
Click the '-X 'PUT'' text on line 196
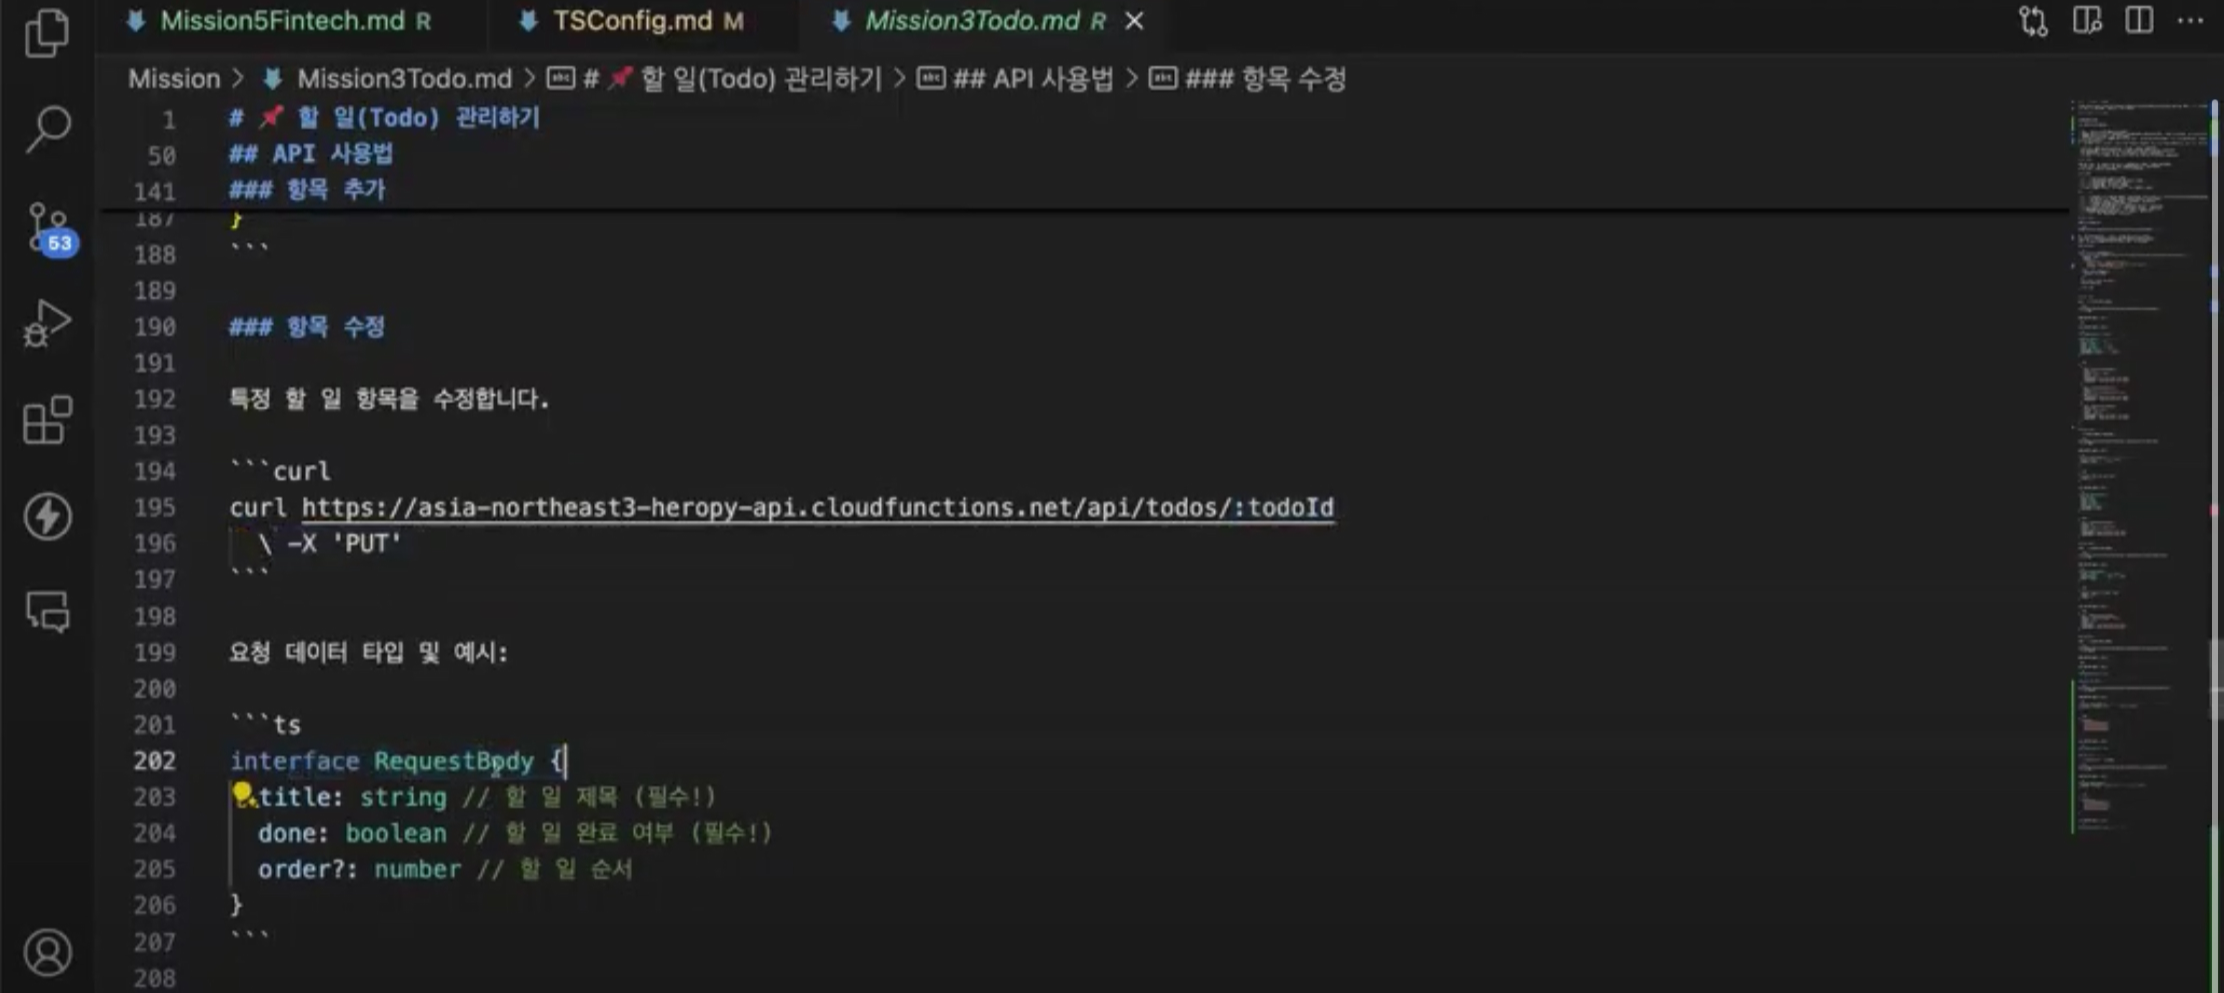tap(344, 544)
